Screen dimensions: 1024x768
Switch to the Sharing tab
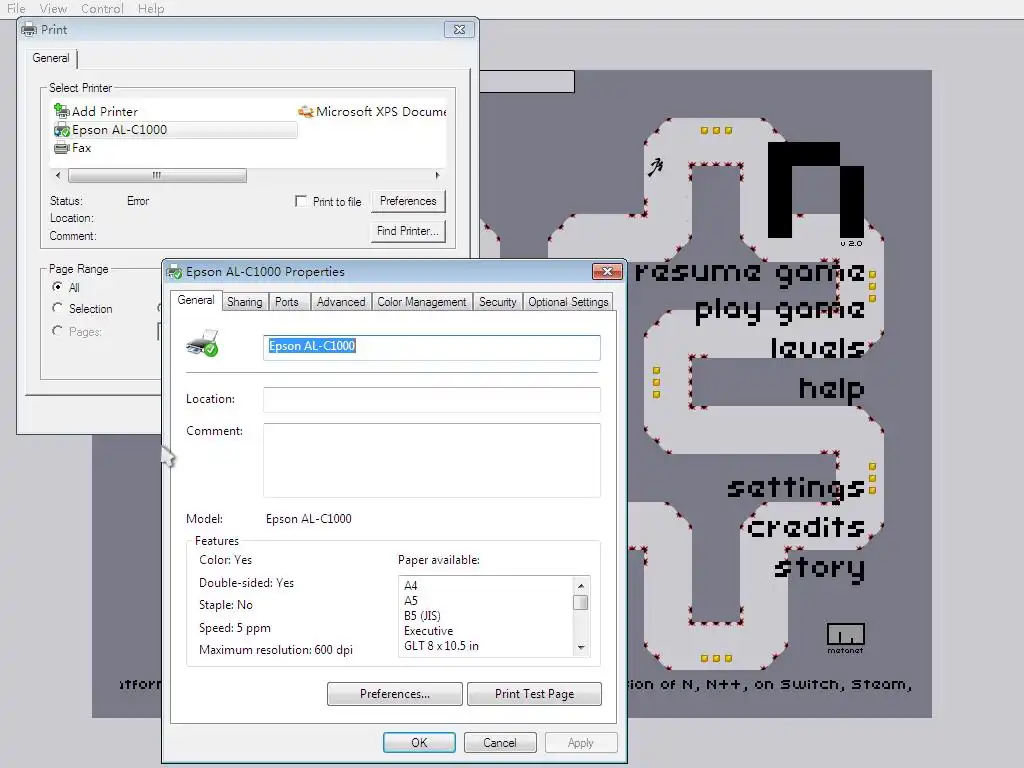pos(245,302)
